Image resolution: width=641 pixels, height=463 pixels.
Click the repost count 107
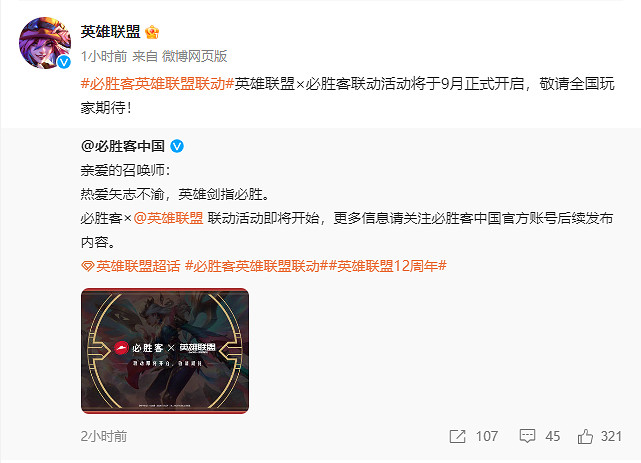[x=487, y=436]
